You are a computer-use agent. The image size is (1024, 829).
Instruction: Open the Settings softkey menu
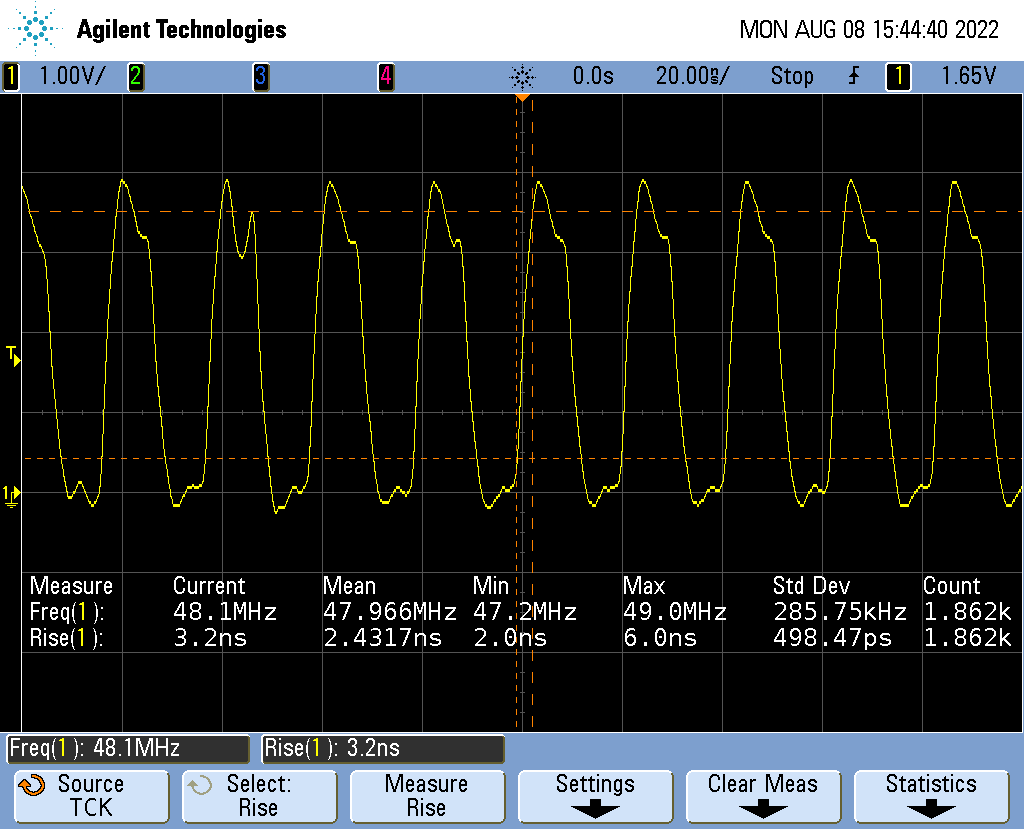594,795
